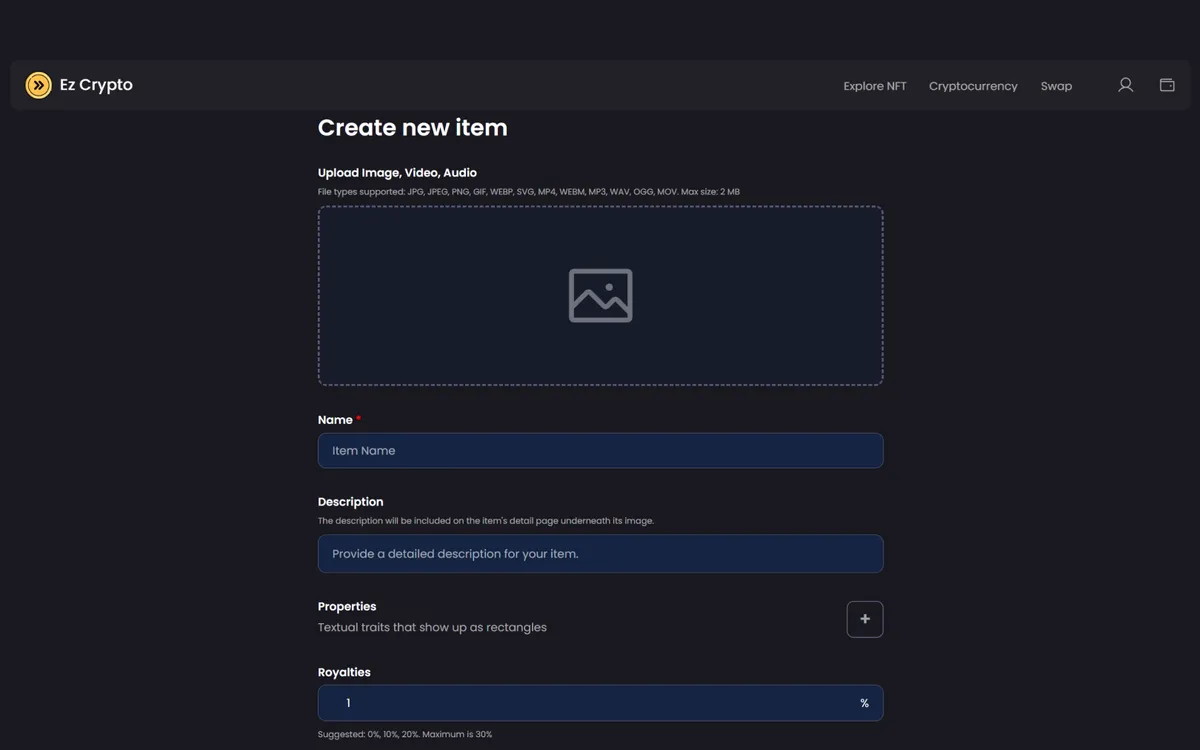Open the wallet icon in header
This screenshot has height=750, width=1200.
[1167, 85]
